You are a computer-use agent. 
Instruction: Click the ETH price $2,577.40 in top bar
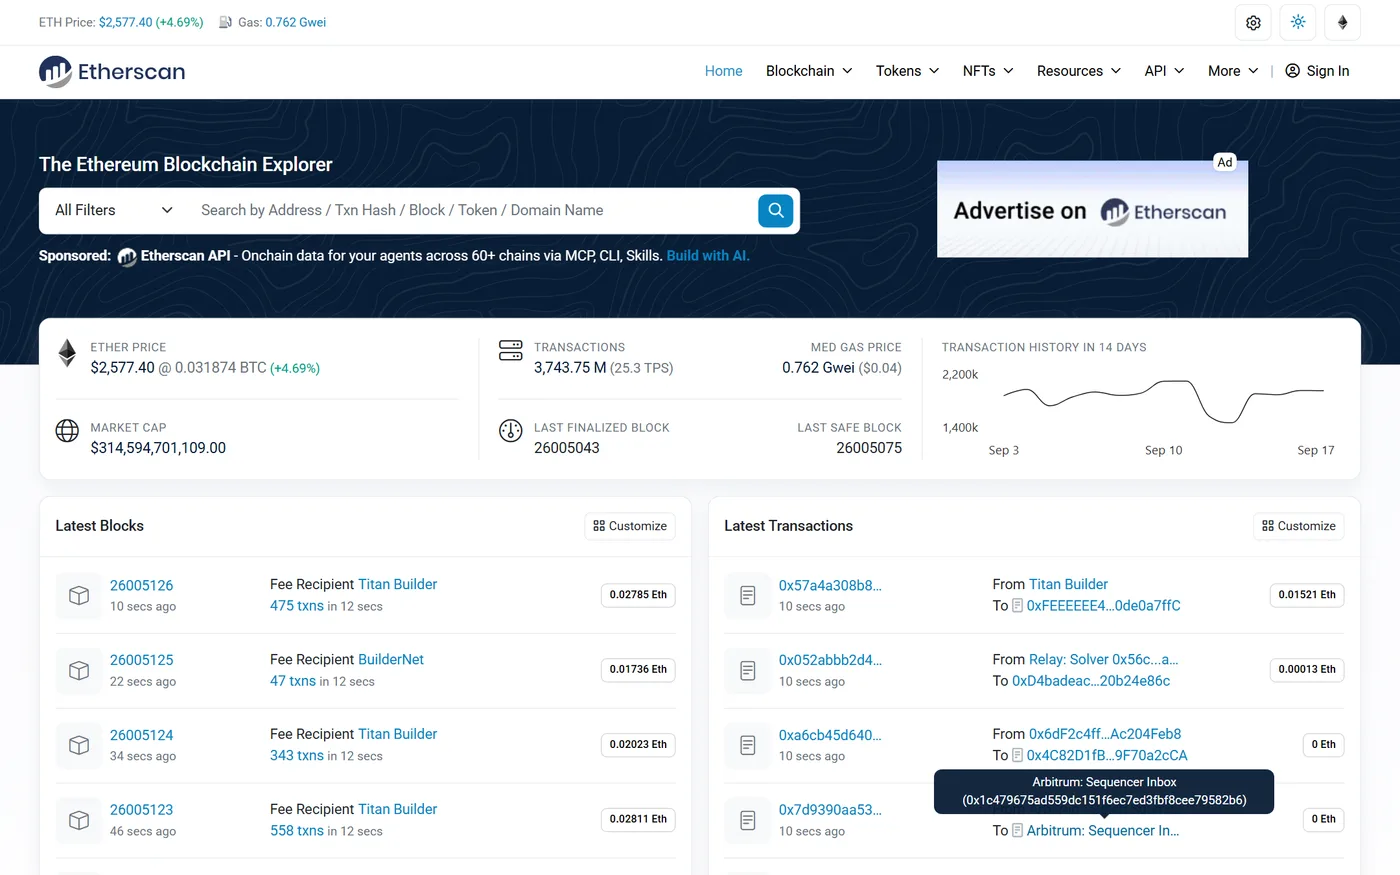125,22
